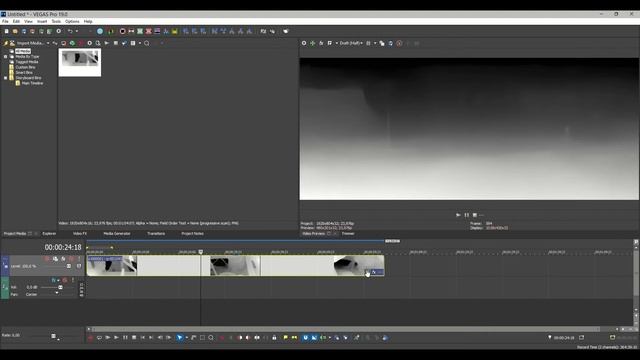Save preview snapshot to file
Image resolution: width=640 pixels, height=360 pixels.
pos(391,43)
